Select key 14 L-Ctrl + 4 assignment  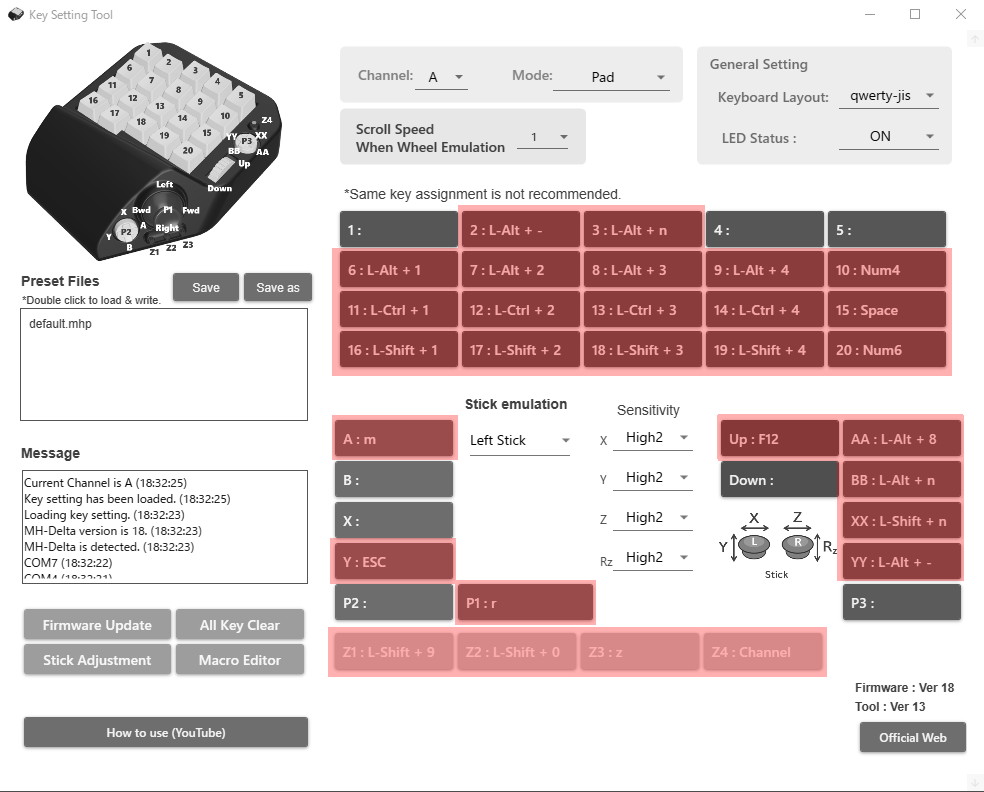pyautogui.click(x=764, y=310)
